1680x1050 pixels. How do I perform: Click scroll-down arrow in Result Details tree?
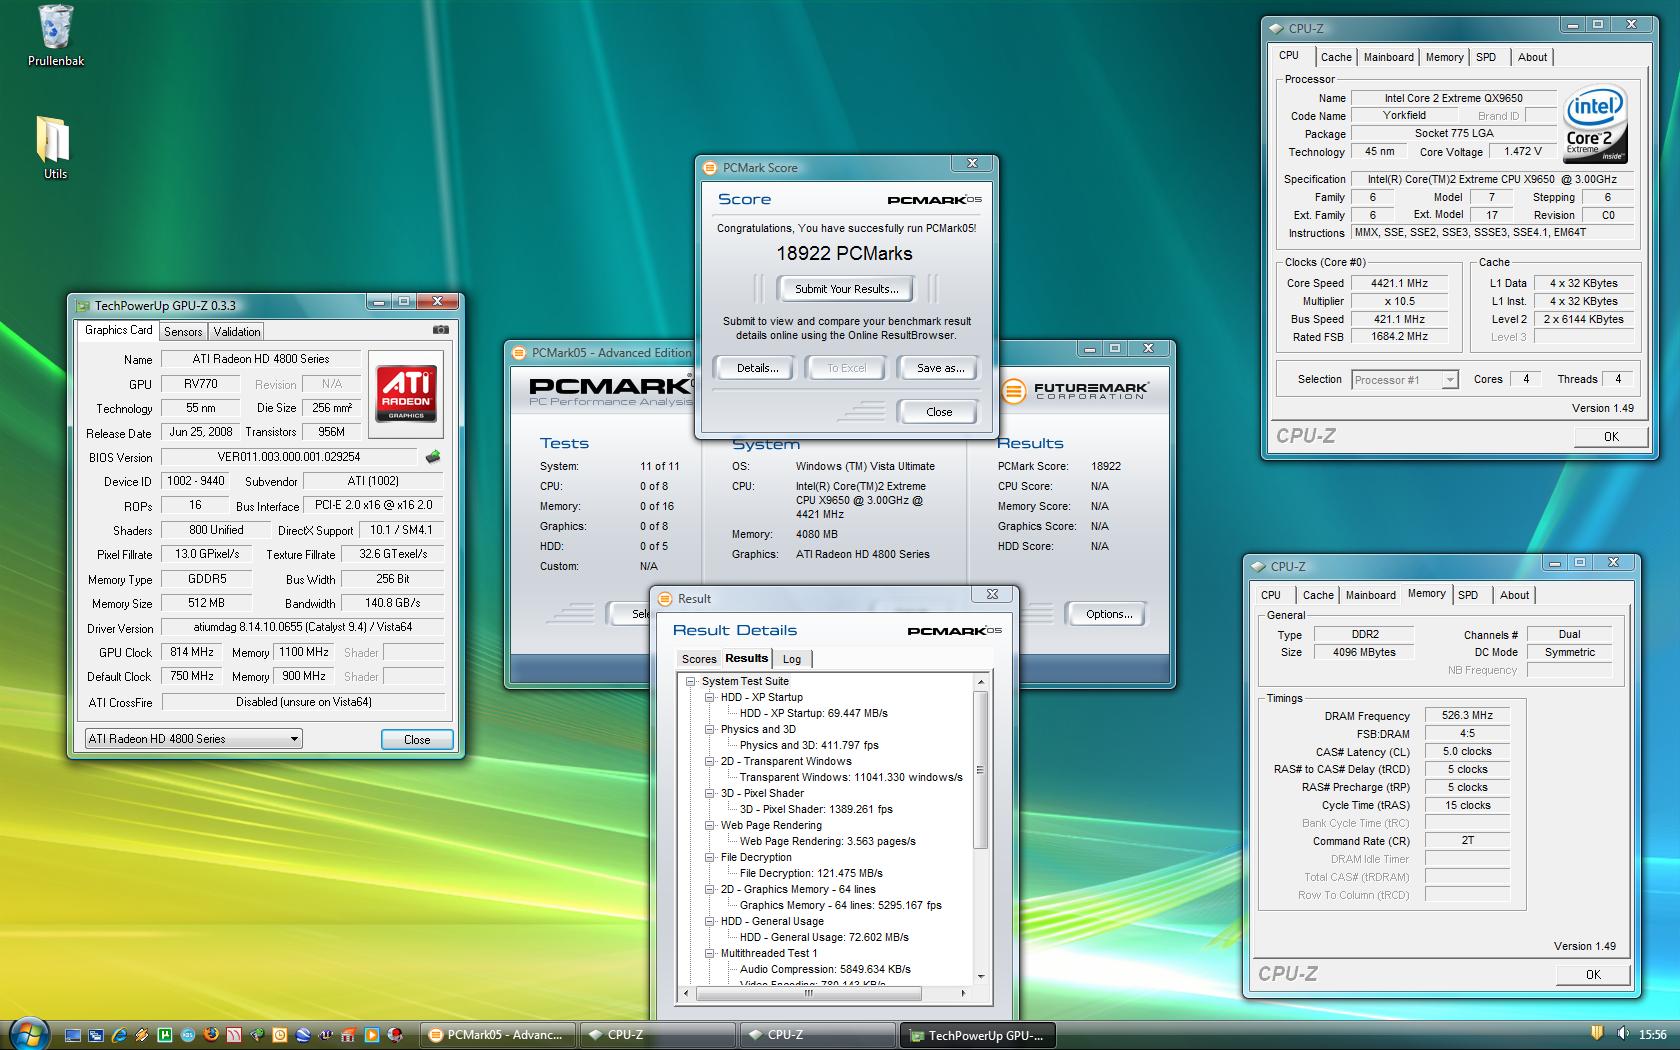(x=981, y=977)
